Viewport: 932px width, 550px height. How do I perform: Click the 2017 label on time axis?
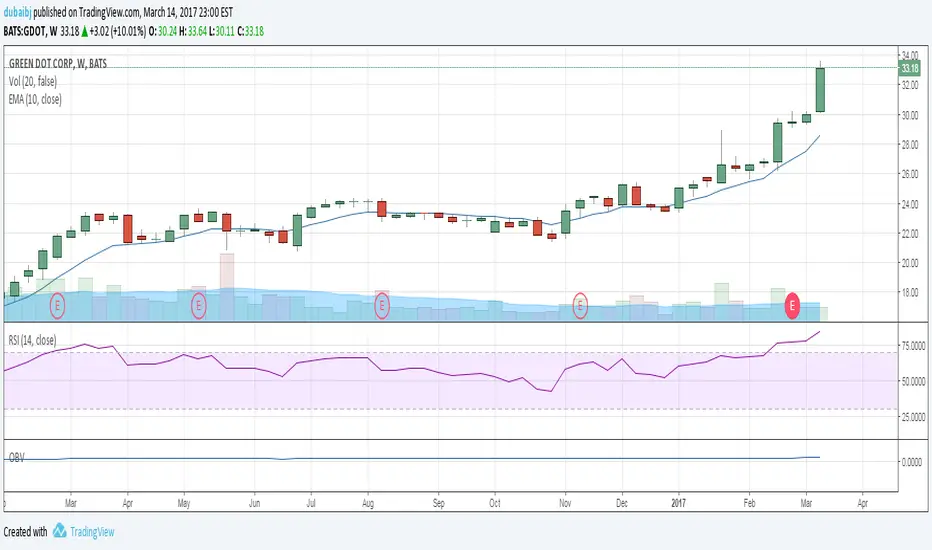(678, 503)
